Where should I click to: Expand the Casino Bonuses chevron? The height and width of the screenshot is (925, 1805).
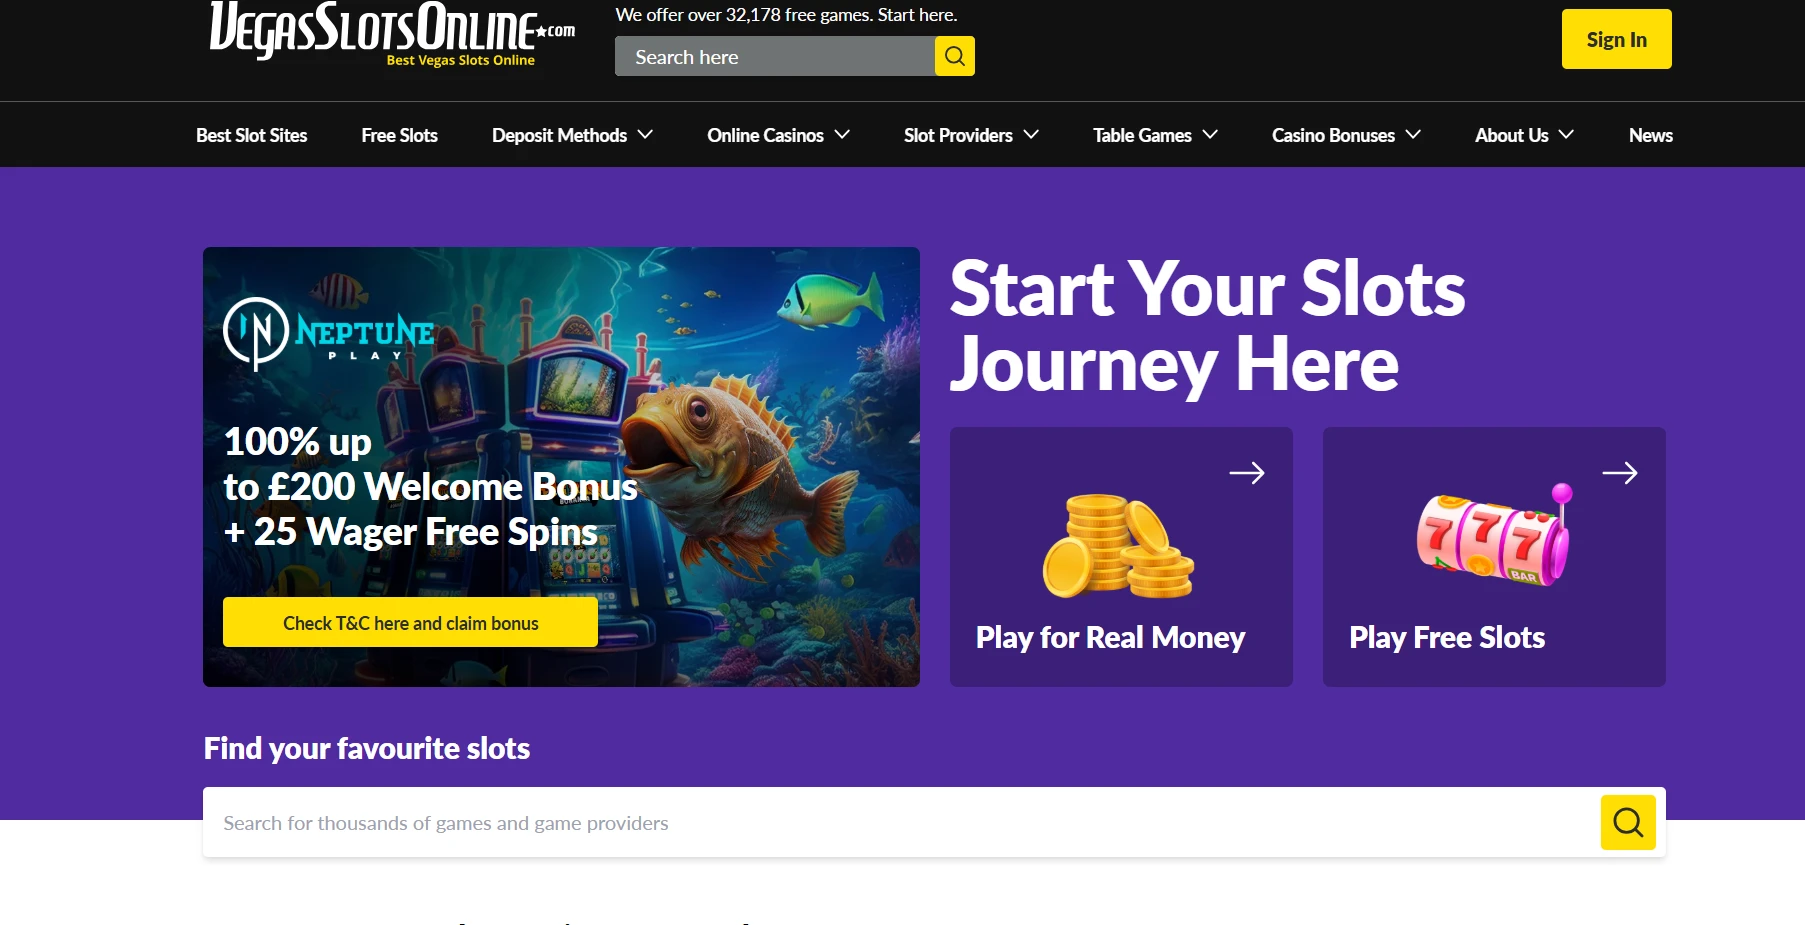(1413, 135)
